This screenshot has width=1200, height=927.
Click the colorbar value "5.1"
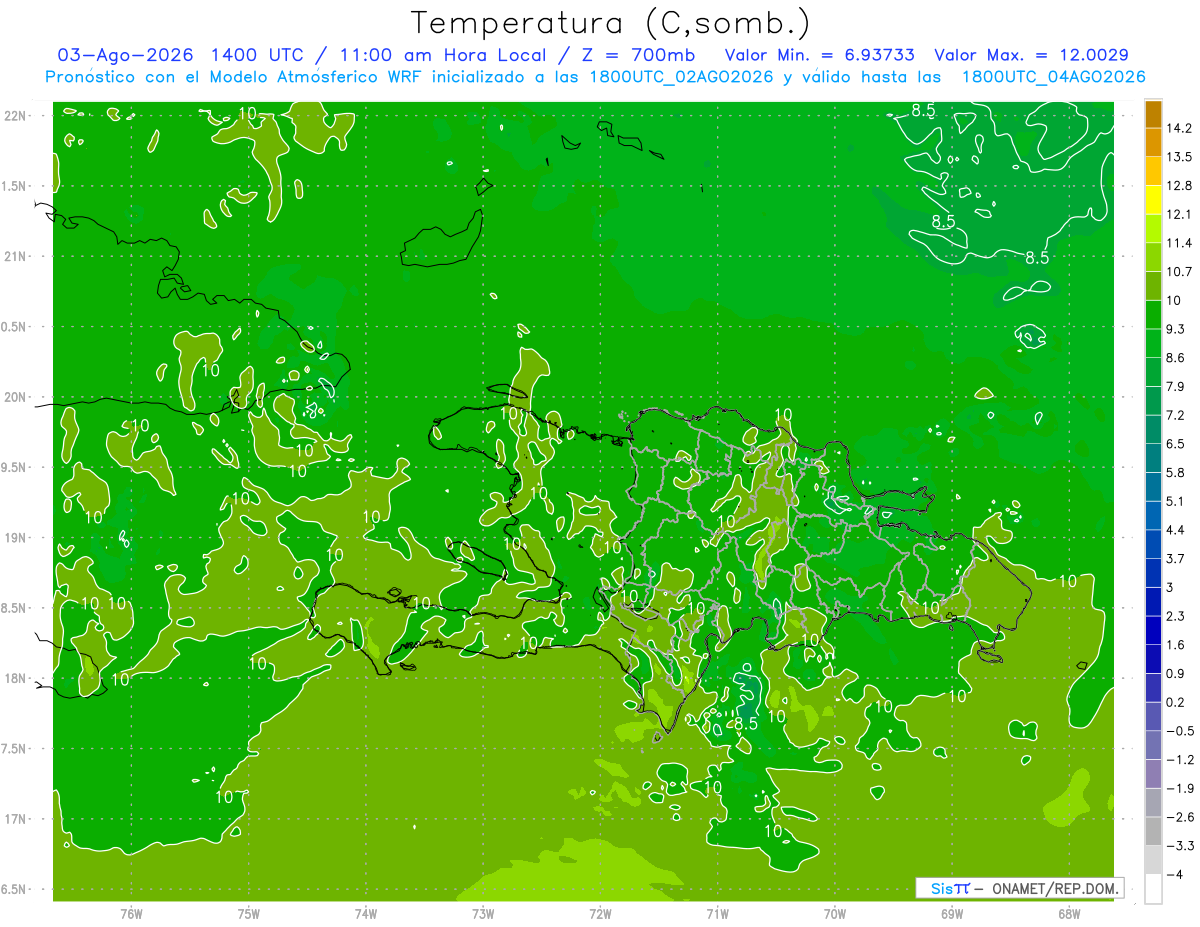[x=1176, y=501]
